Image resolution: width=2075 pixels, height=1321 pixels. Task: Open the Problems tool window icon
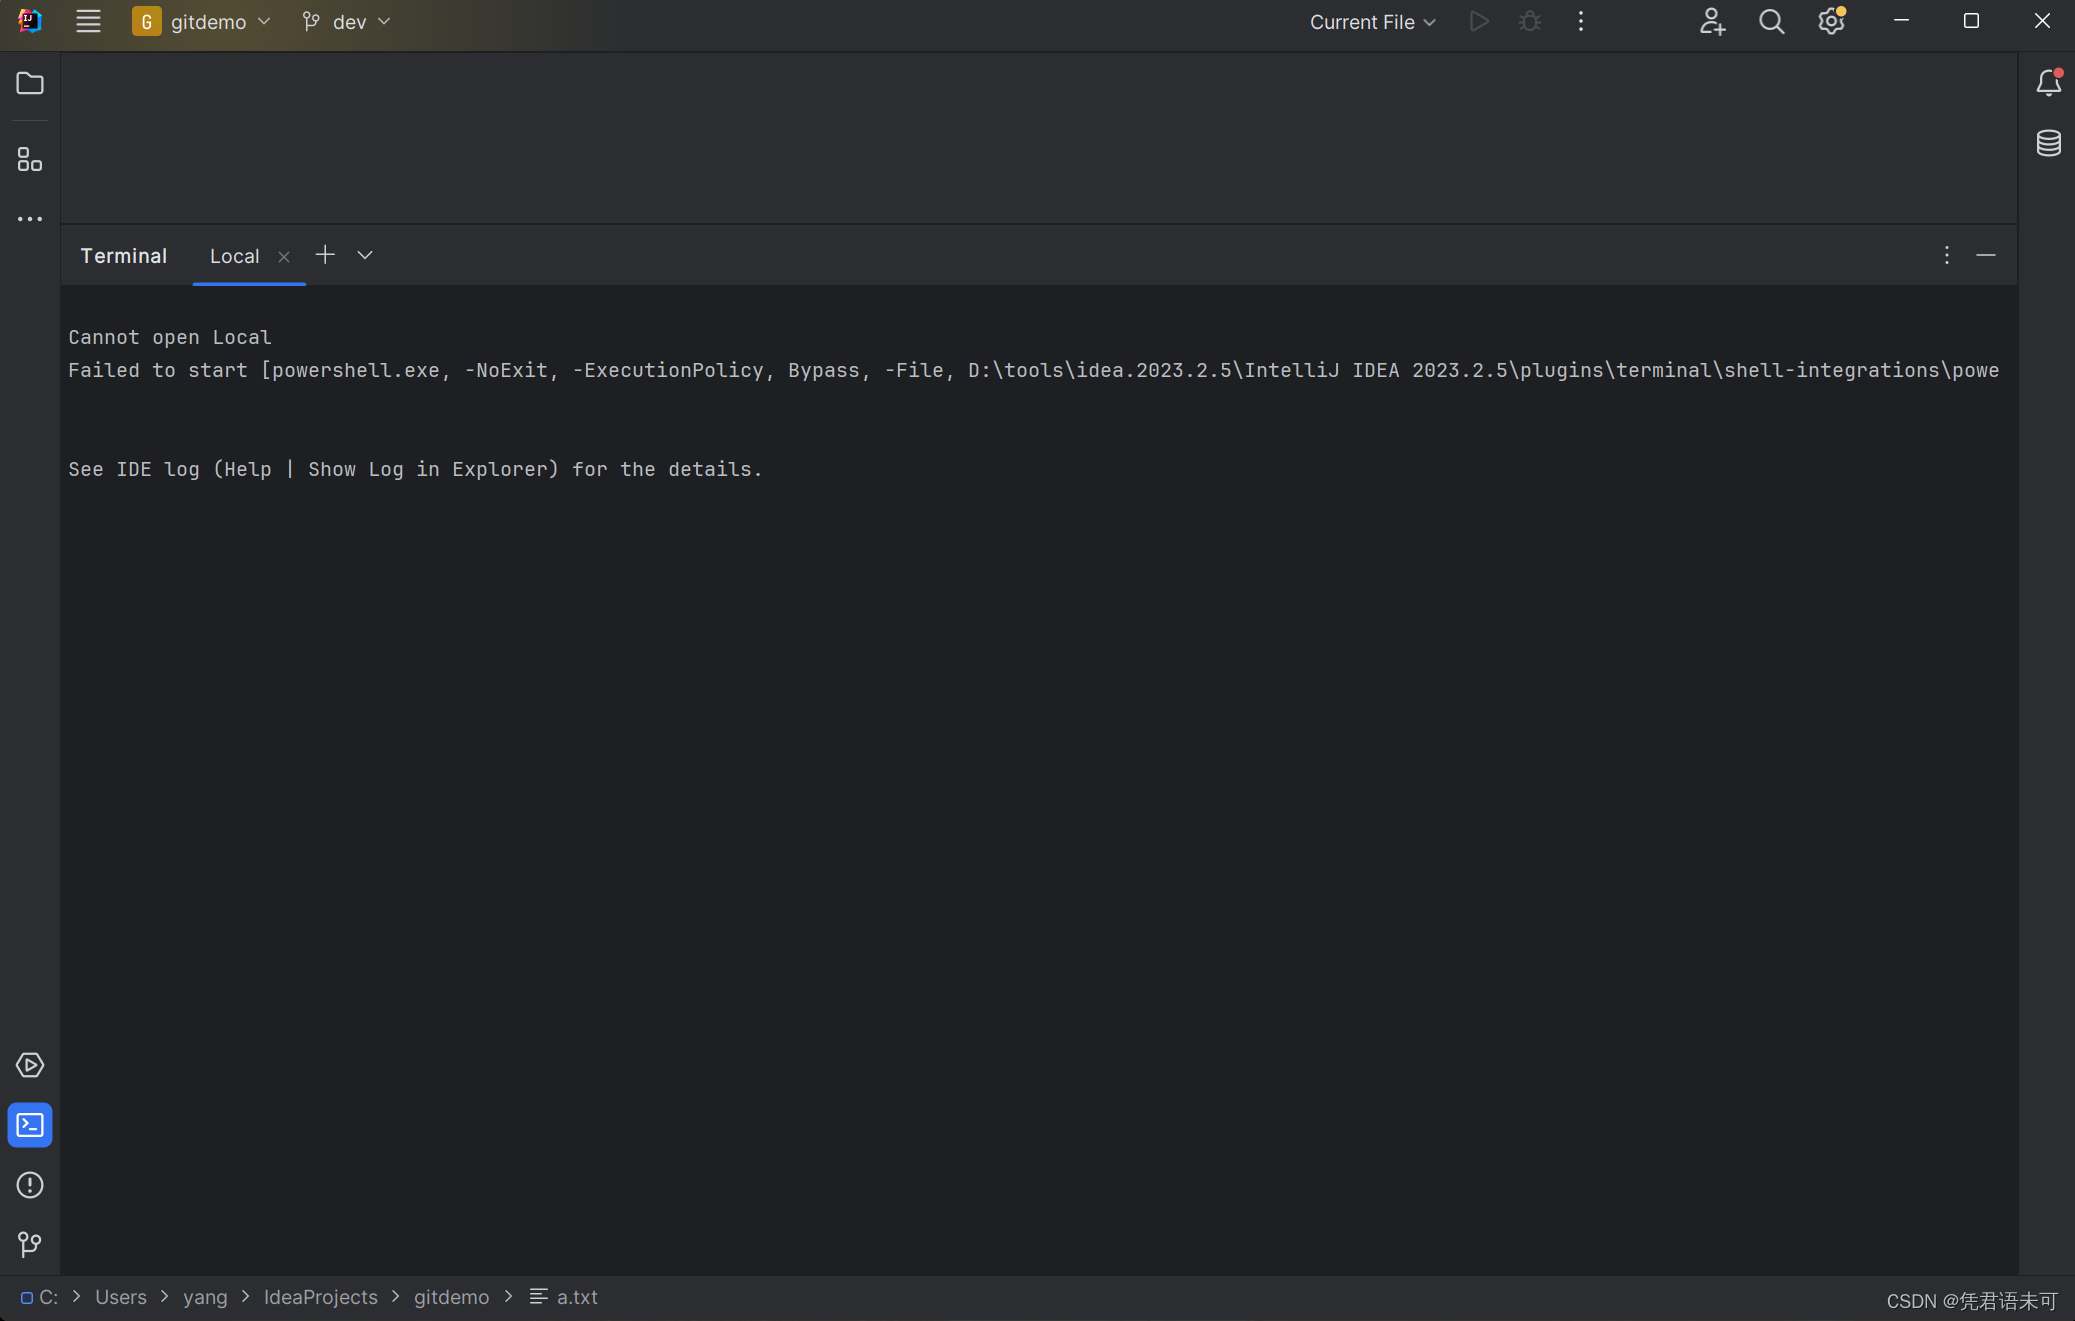pyautogui.click(x=30, y=1185)
